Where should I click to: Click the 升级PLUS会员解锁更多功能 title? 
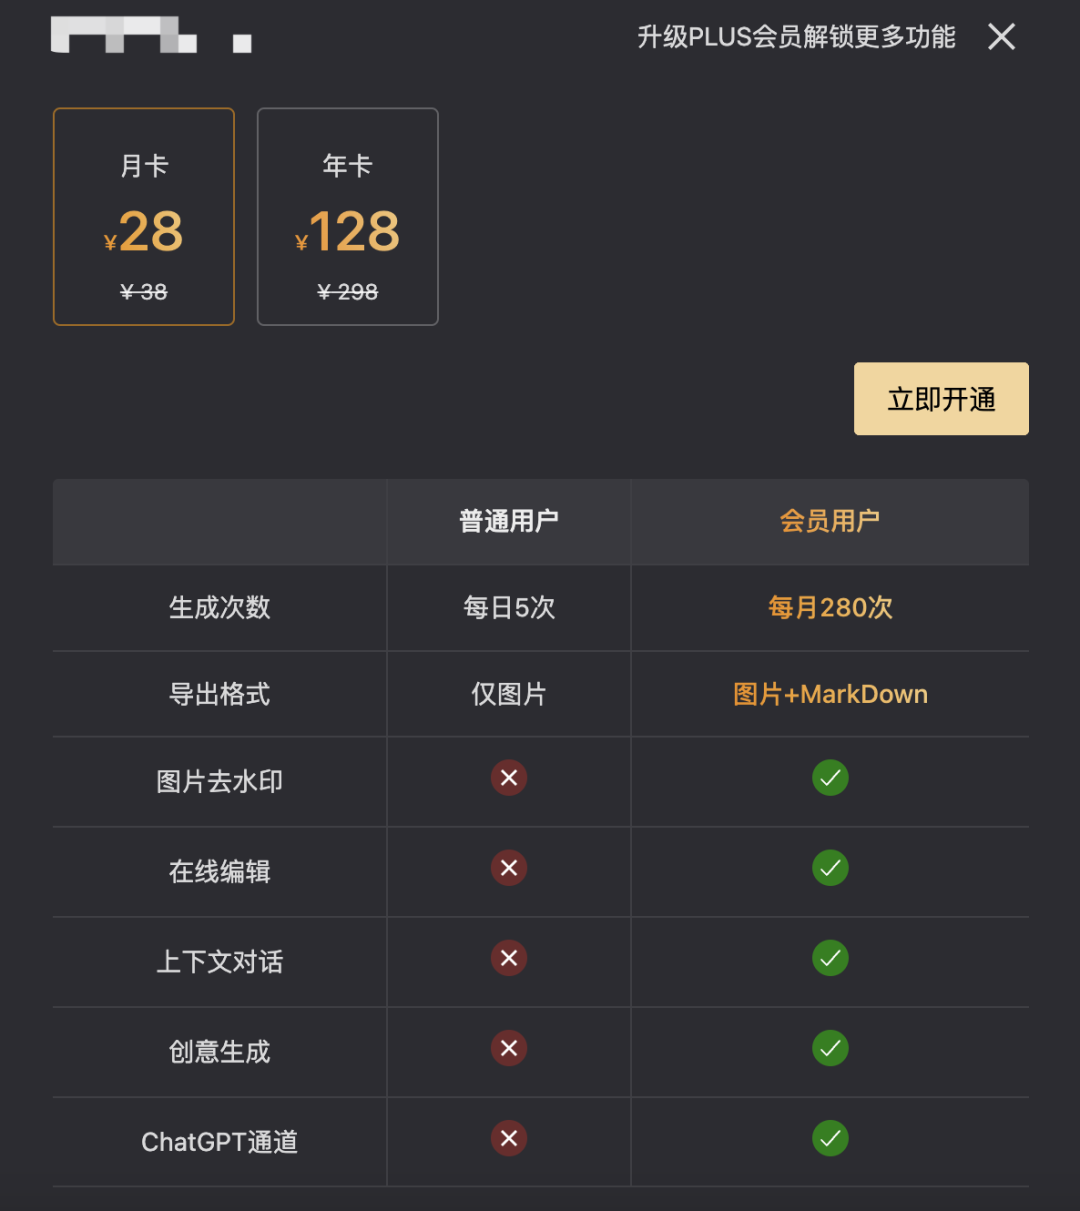click(x=796, y=37)
